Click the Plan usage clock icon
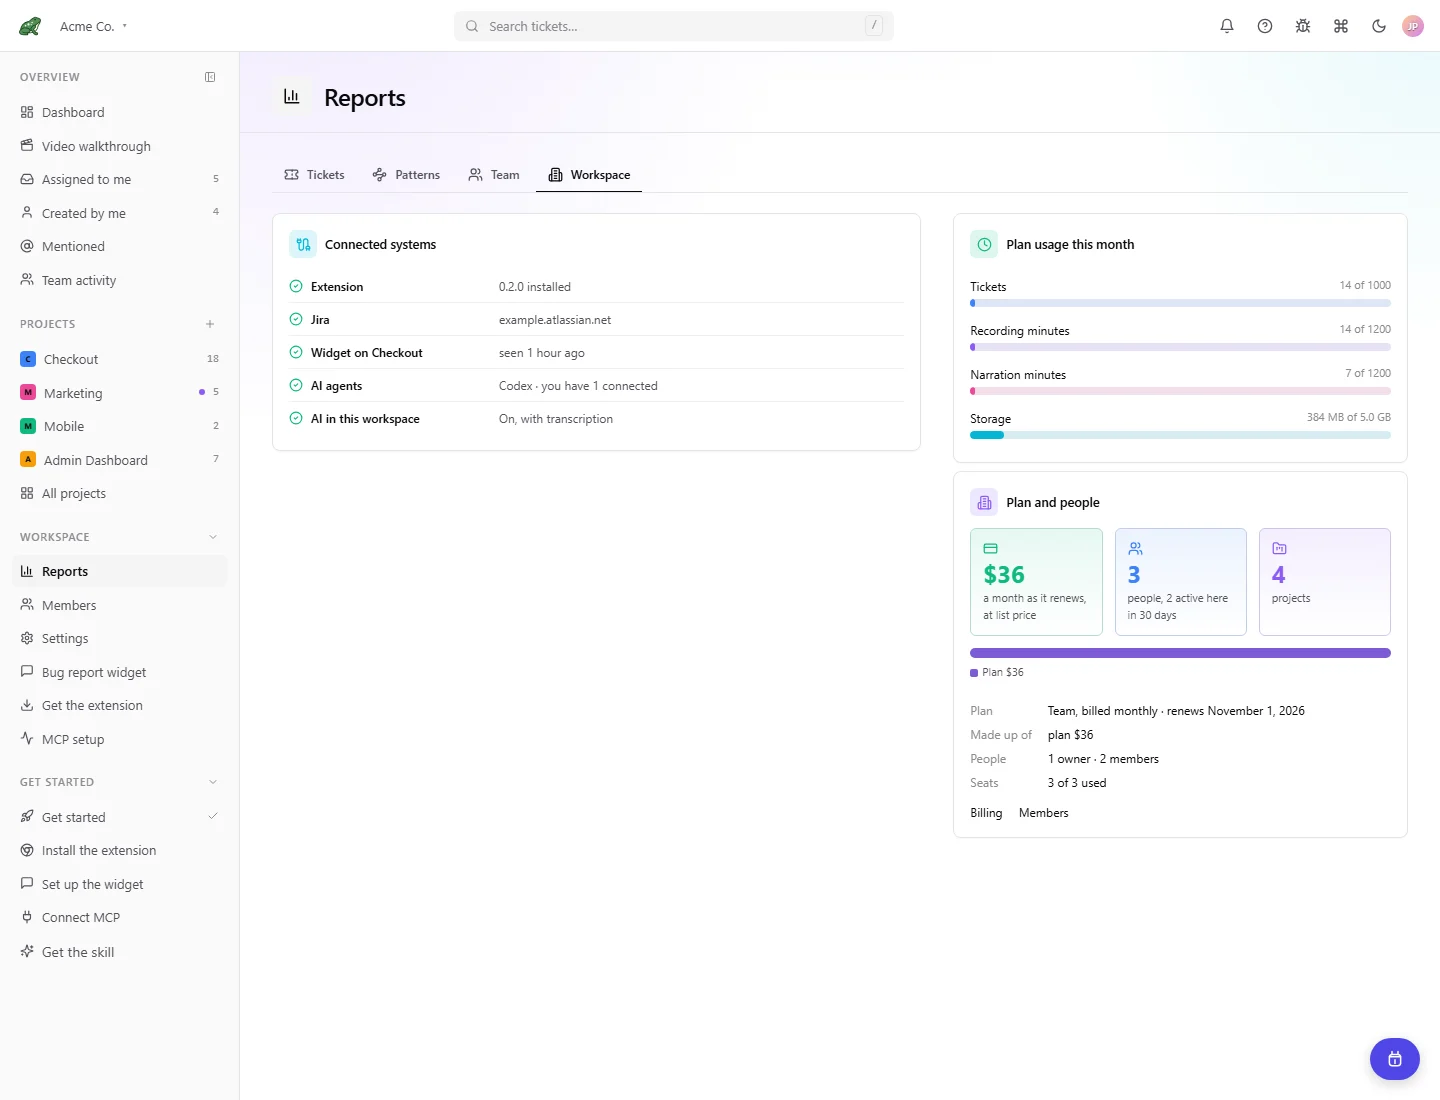 (x=984, y=244)
